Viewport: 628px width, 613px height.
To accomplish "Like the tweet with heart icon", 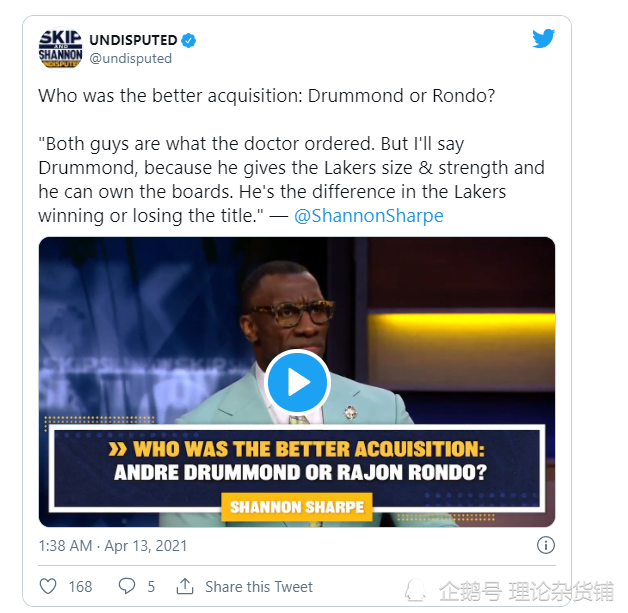I will (x=48, y=586).
